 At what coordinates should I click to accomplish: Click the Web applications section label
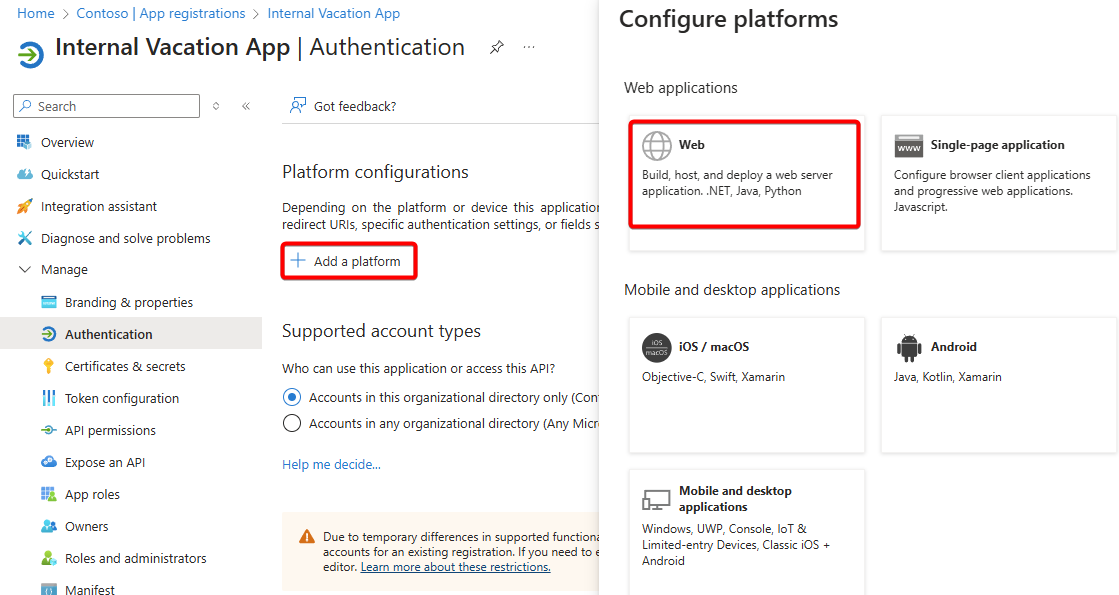click(681, 88)
